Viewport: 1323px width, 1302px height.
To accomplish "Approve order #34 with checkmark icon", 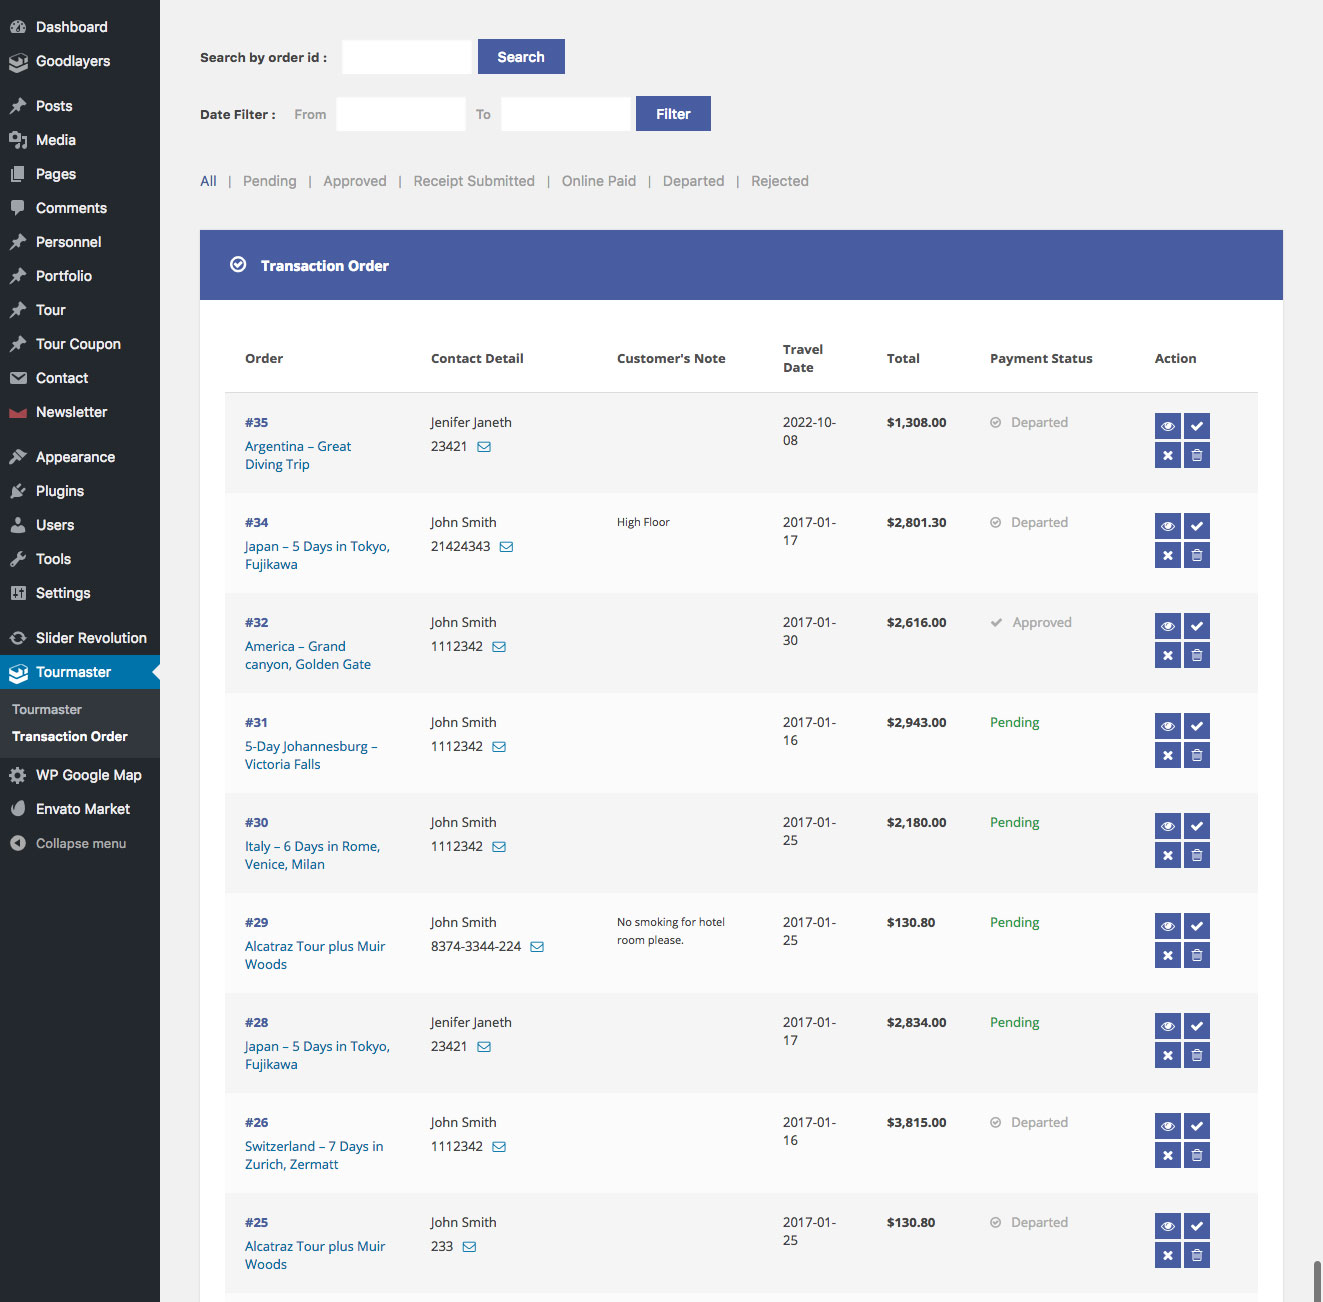I will (1196, 526).
